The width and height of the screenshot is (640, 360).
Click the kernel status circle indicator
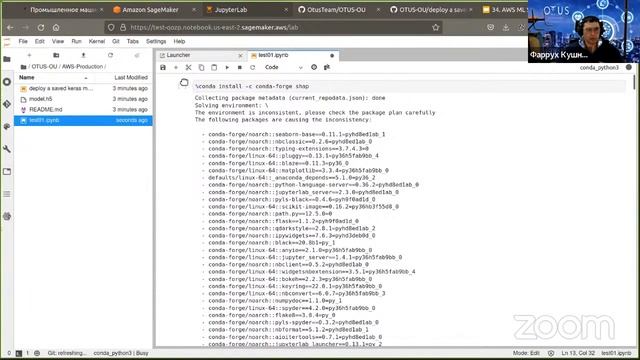click(x=629, y=67)
